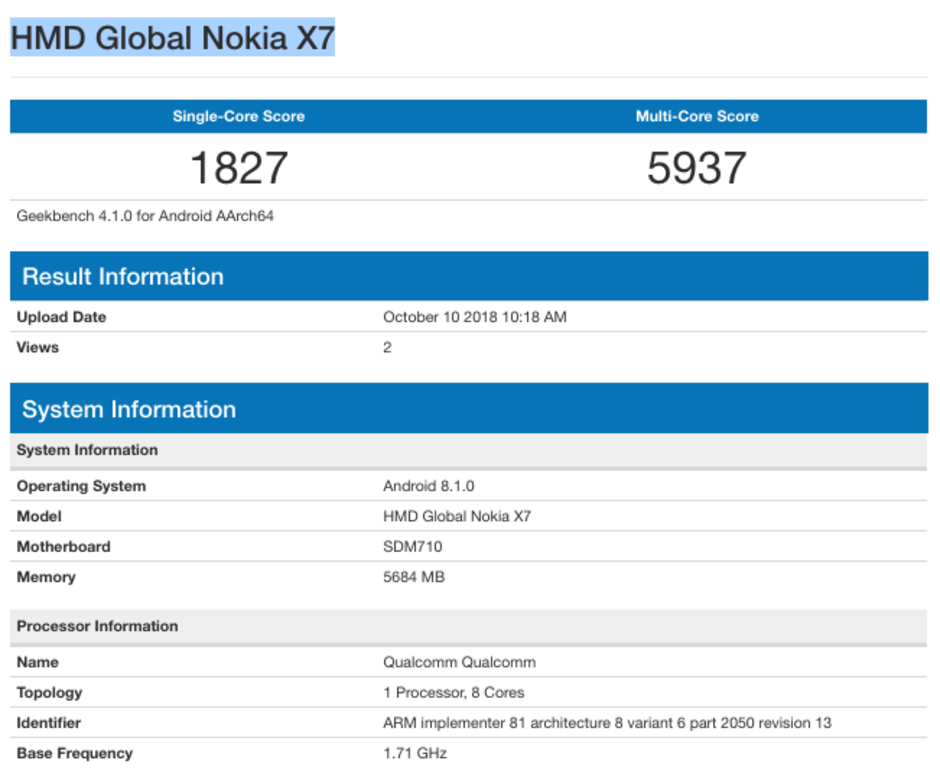Click the Android 8.1.0 operating system value
Image resolution: width=940 pixels, height=780 pixels.
pyautogui.click(x=428, y=486)
